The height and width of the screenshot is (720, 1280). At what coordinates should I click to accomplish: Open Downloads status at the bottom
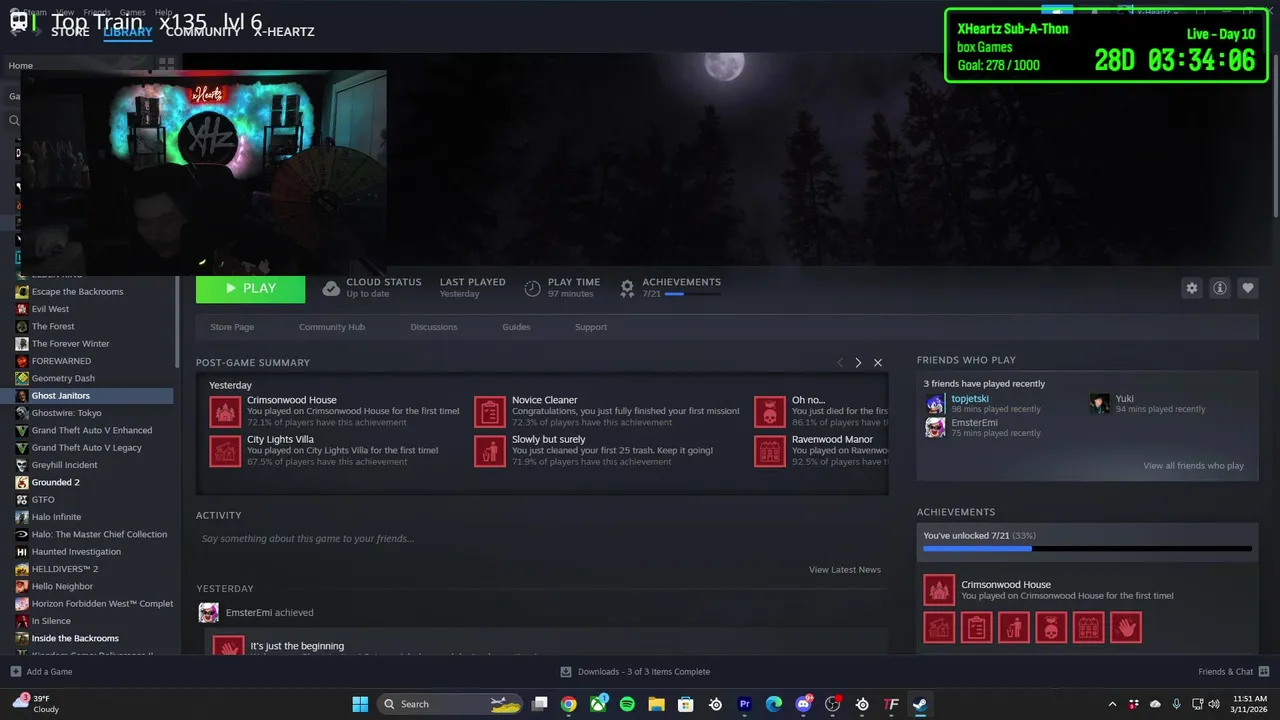[x=635, y=672]
